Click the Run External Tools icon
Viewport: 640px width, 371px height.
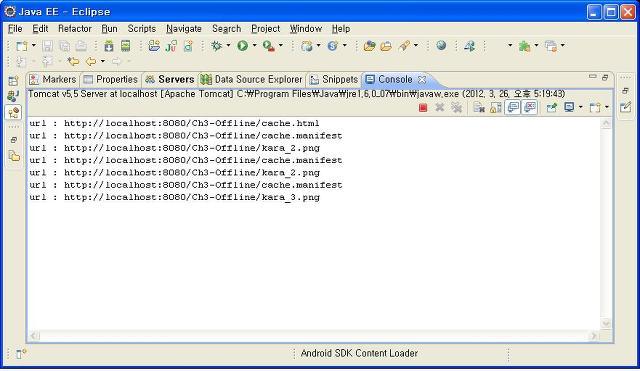point(269,46)
